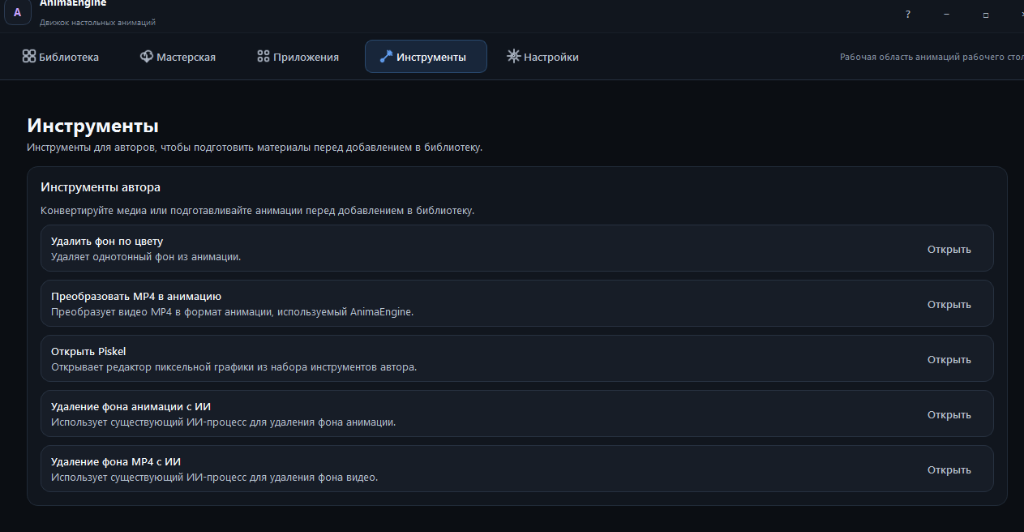The width and height of the screenshot is (1024, 532).
Task: Click the Инструменты wrench icon
Action: 386,56
